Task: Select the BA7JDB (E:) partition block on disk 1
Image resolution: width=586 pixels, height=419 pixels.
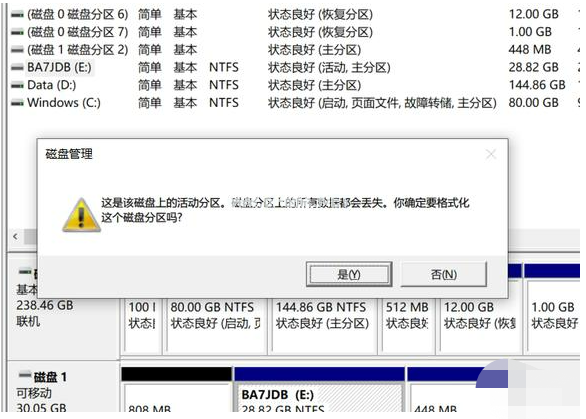Action: tap(319, 397)
